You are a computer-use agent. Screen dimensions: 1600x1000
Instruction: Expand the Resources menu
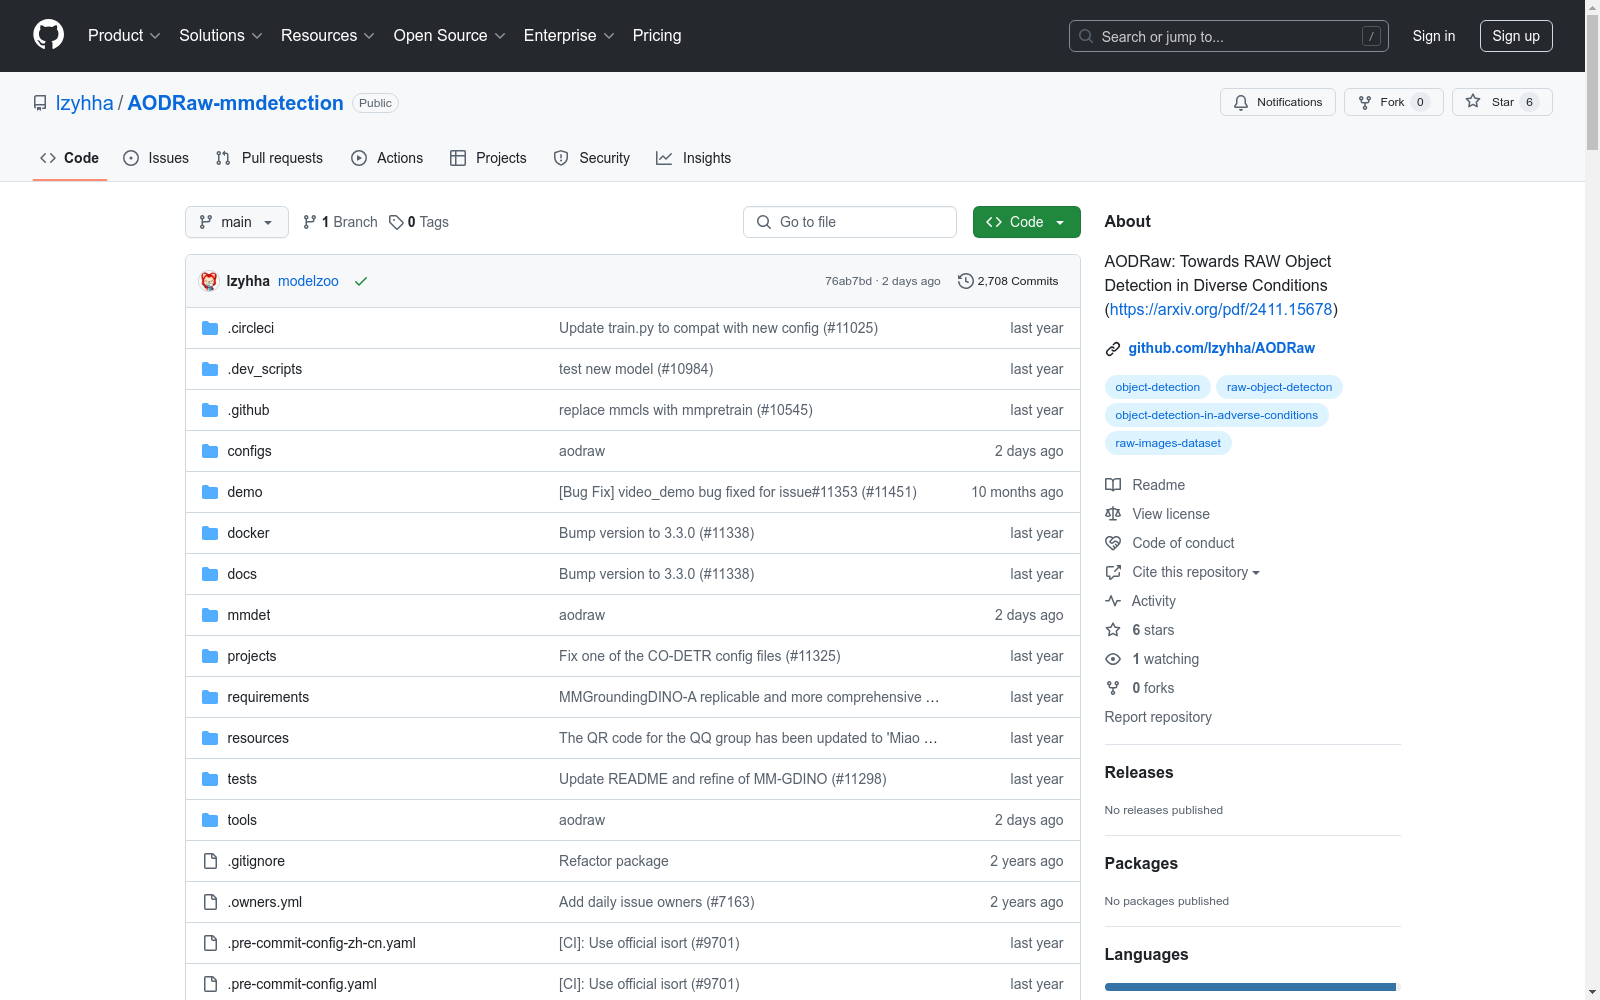coord(328,36)
